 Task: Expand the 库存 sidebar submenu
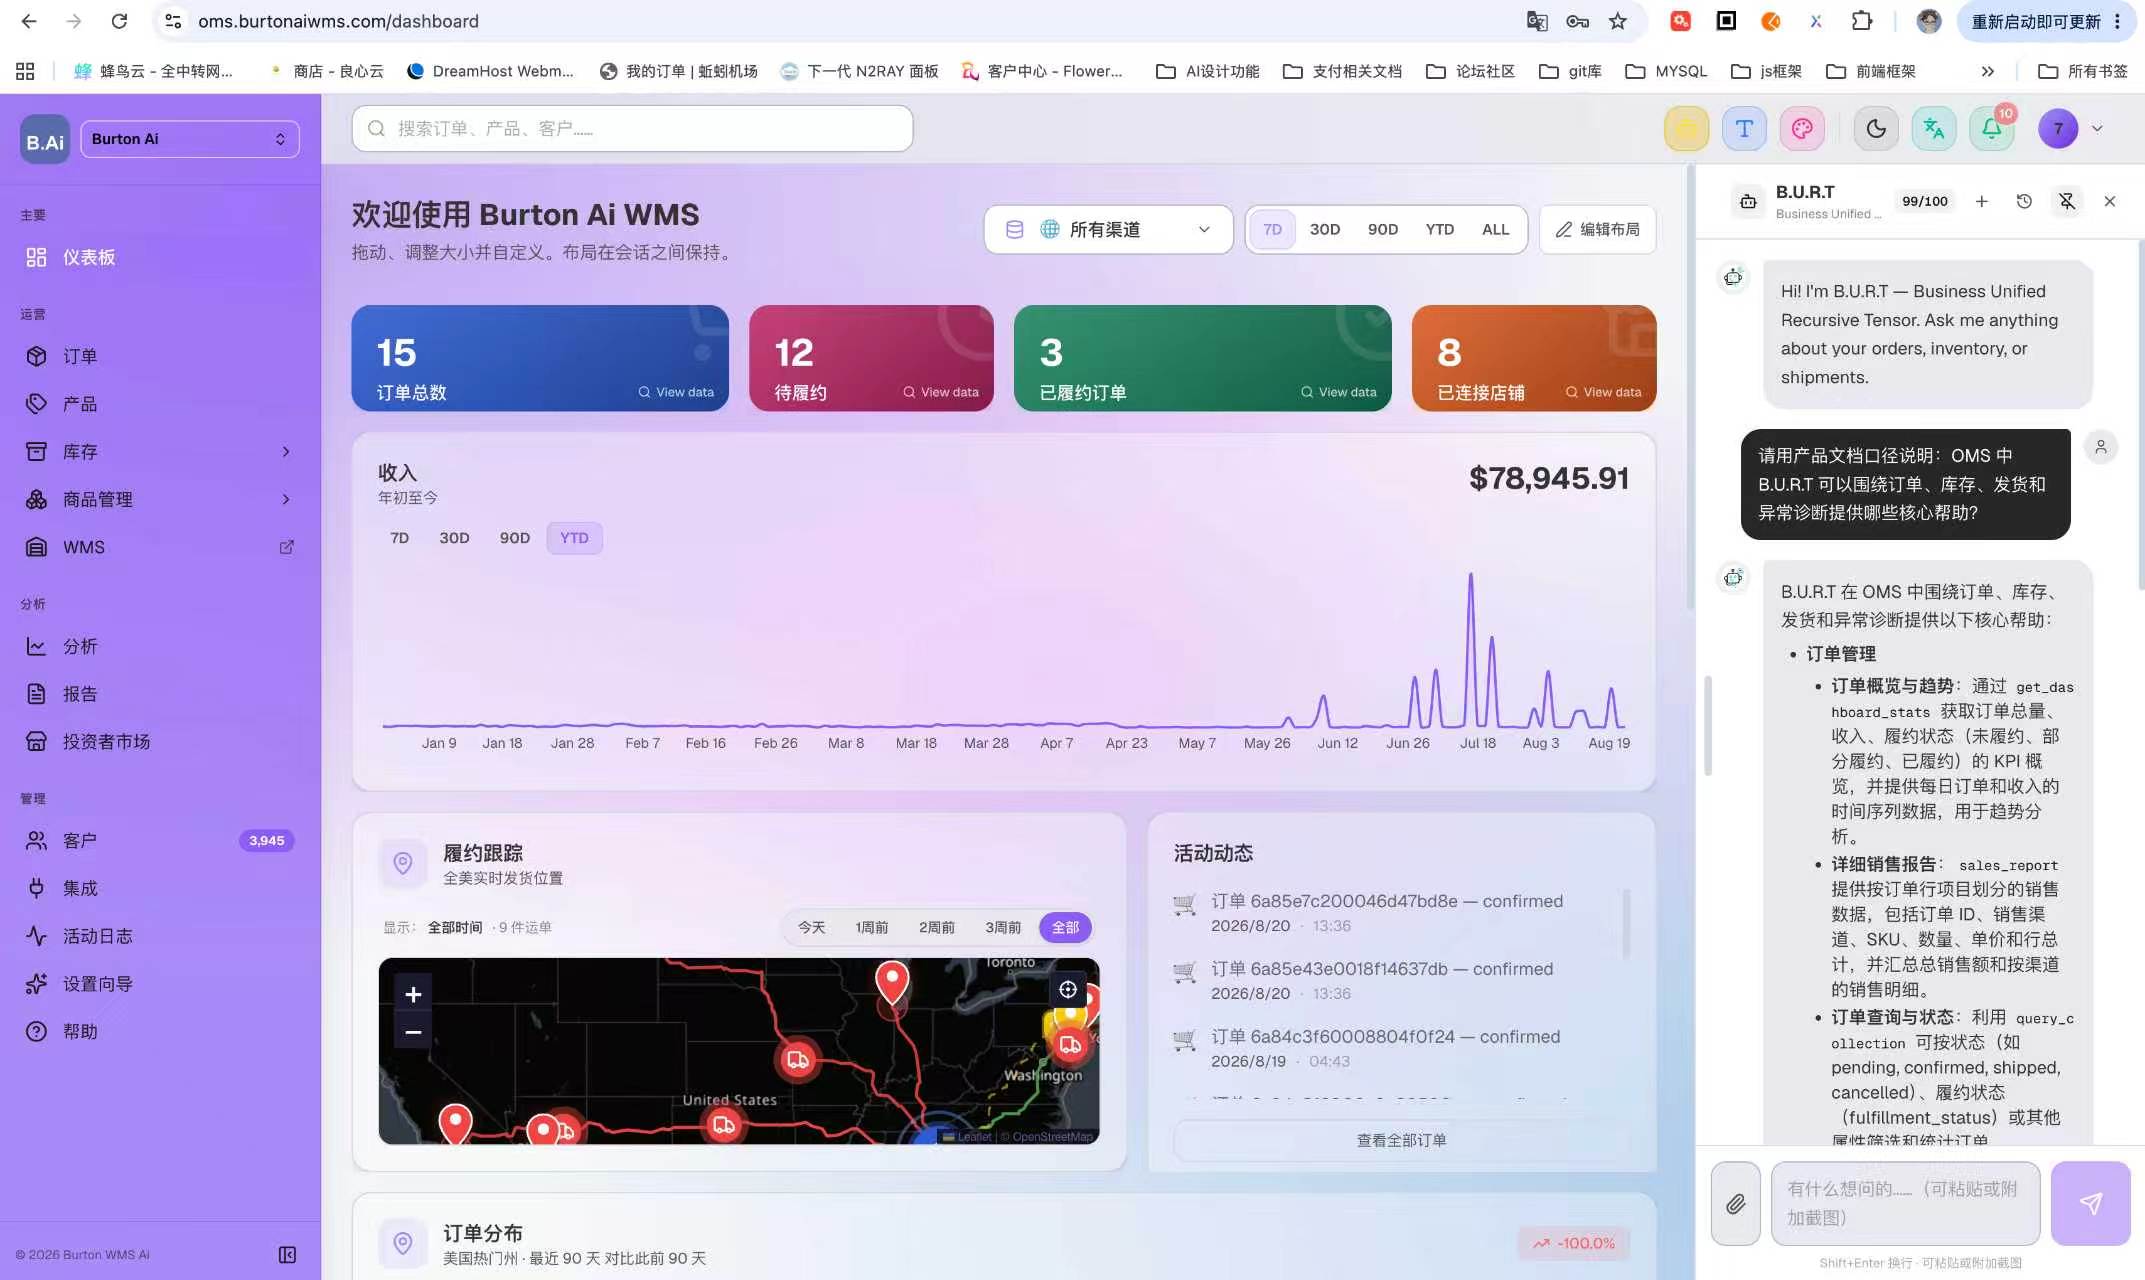pos(160,452)
